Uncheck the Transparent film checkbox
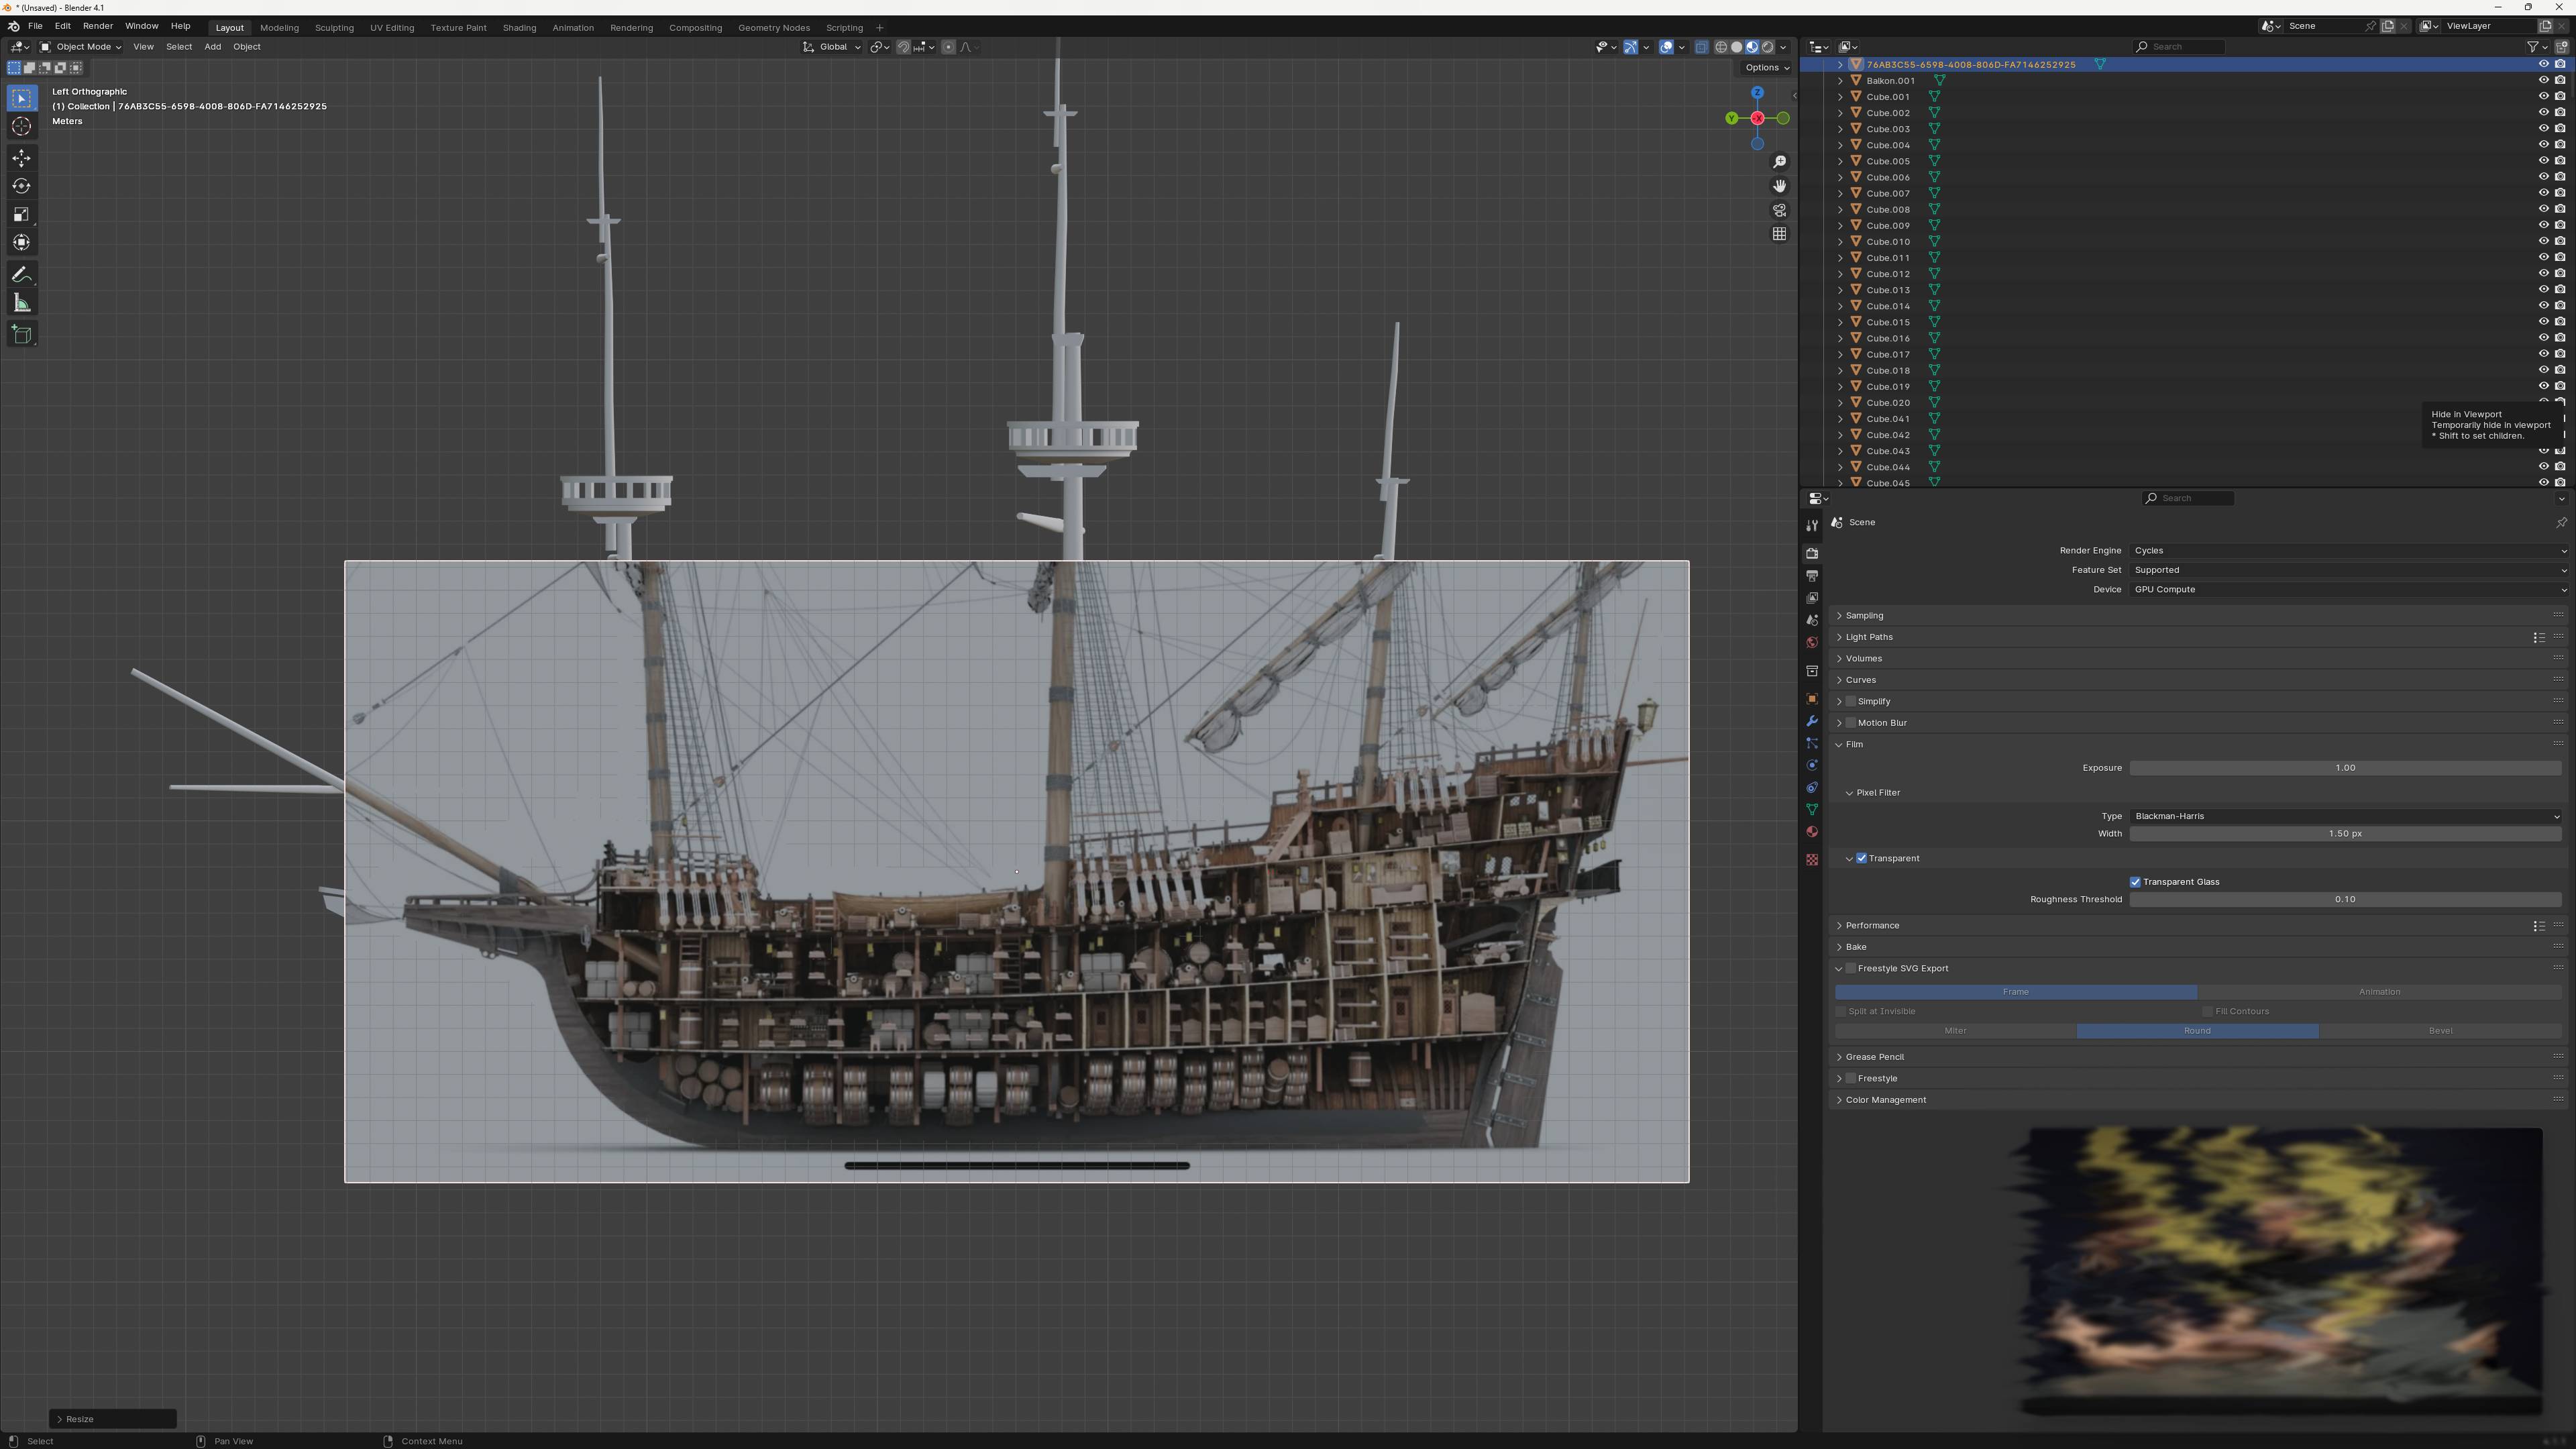This screenshot has height=1449, width=2576. tap(1862, 858)
